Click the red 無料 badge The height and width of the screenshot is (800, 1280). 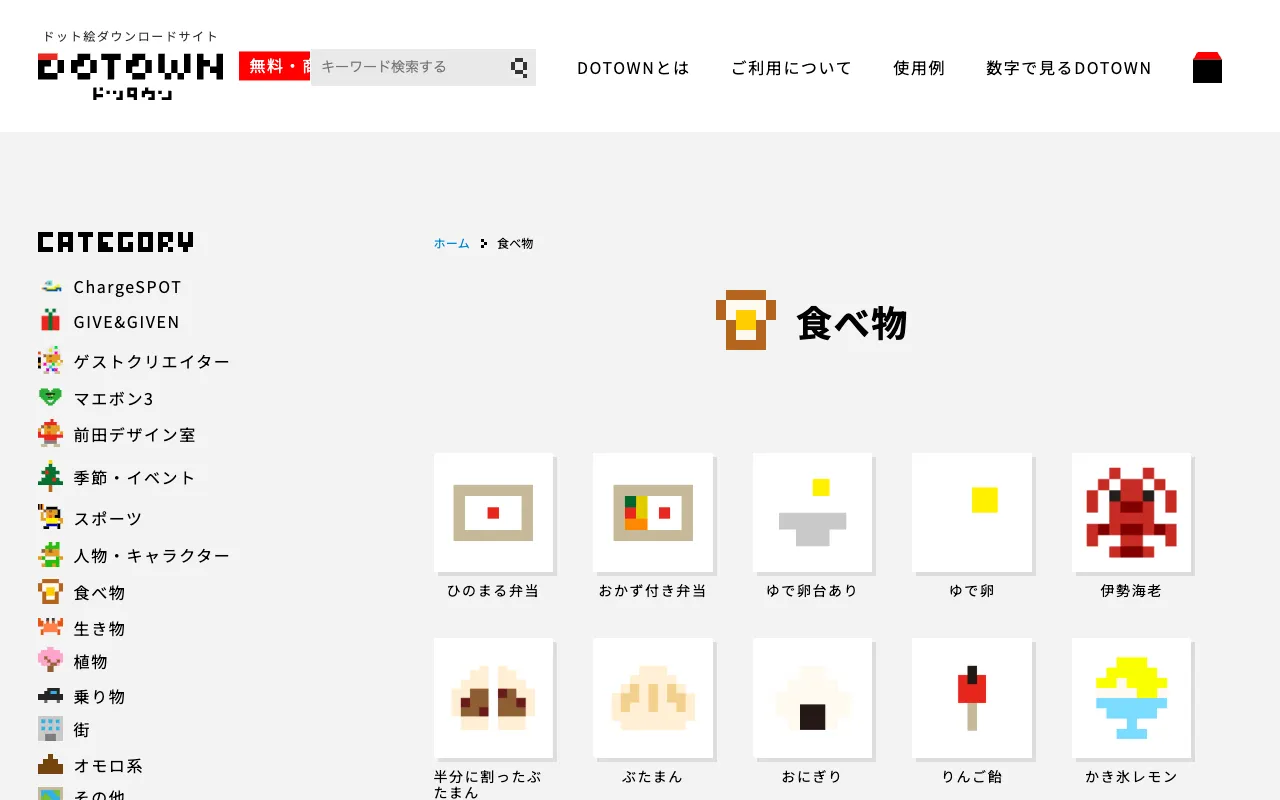tap(275, 67)
